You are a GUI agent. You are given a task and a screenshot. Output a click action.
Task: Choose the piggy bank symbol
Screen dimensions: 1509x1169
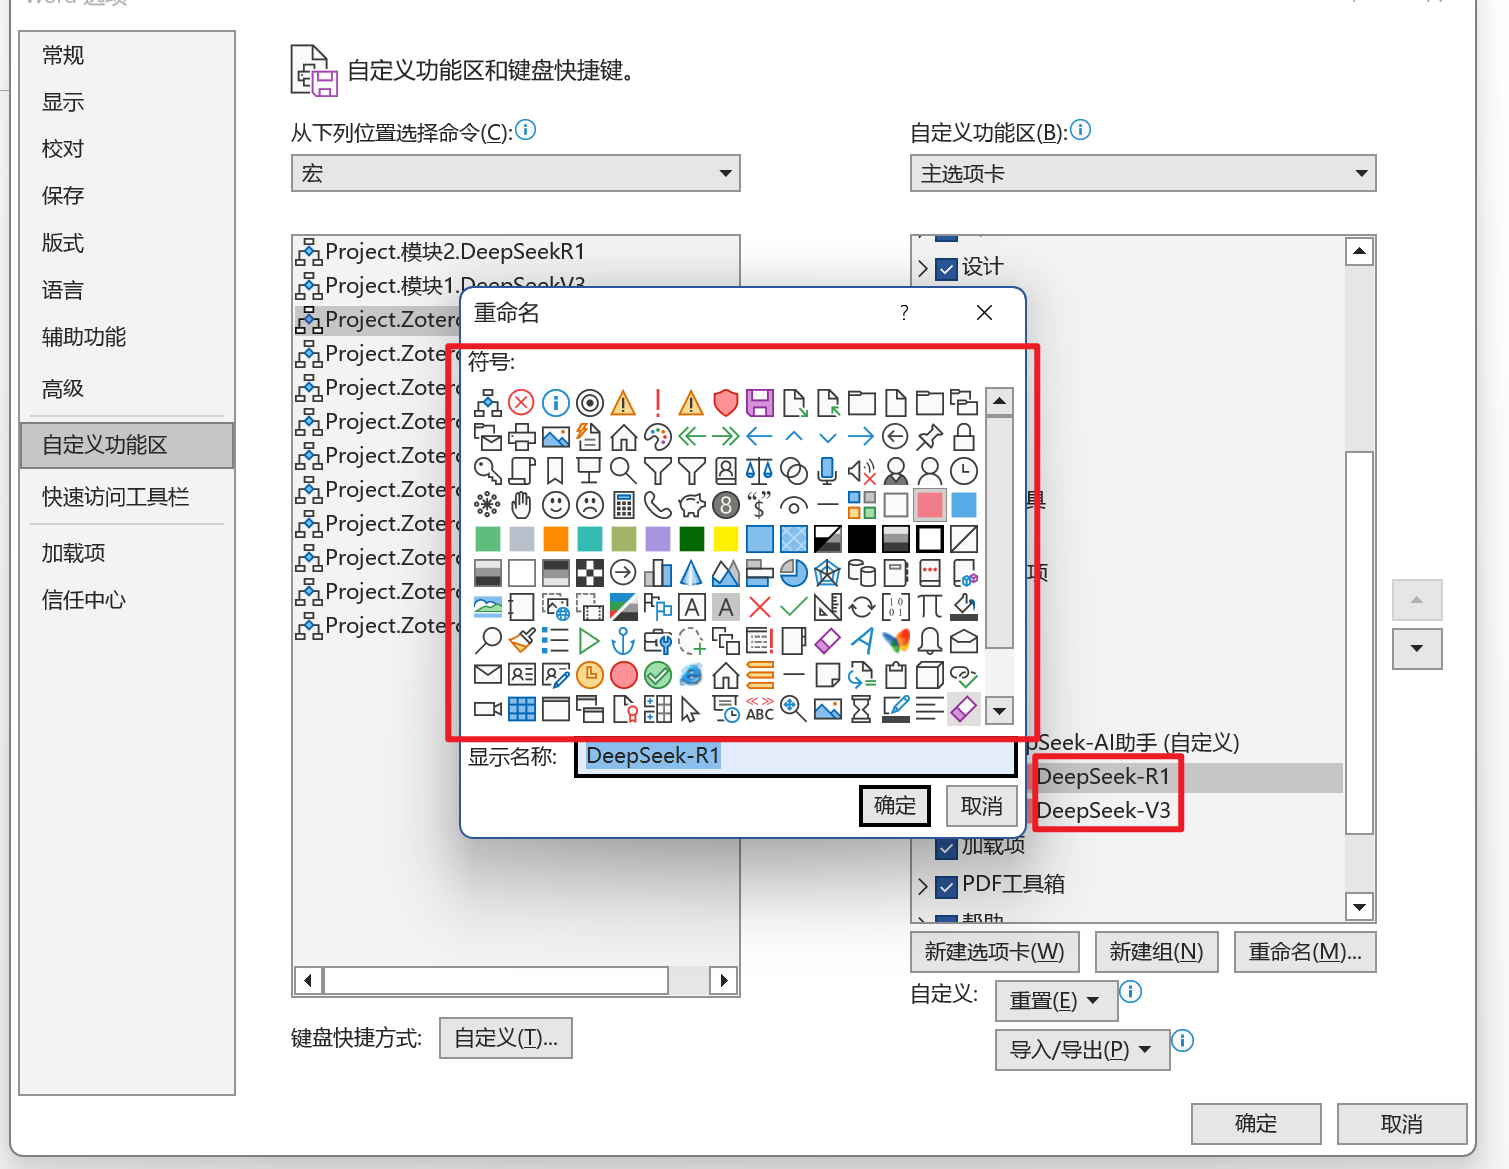click(691, 505)
